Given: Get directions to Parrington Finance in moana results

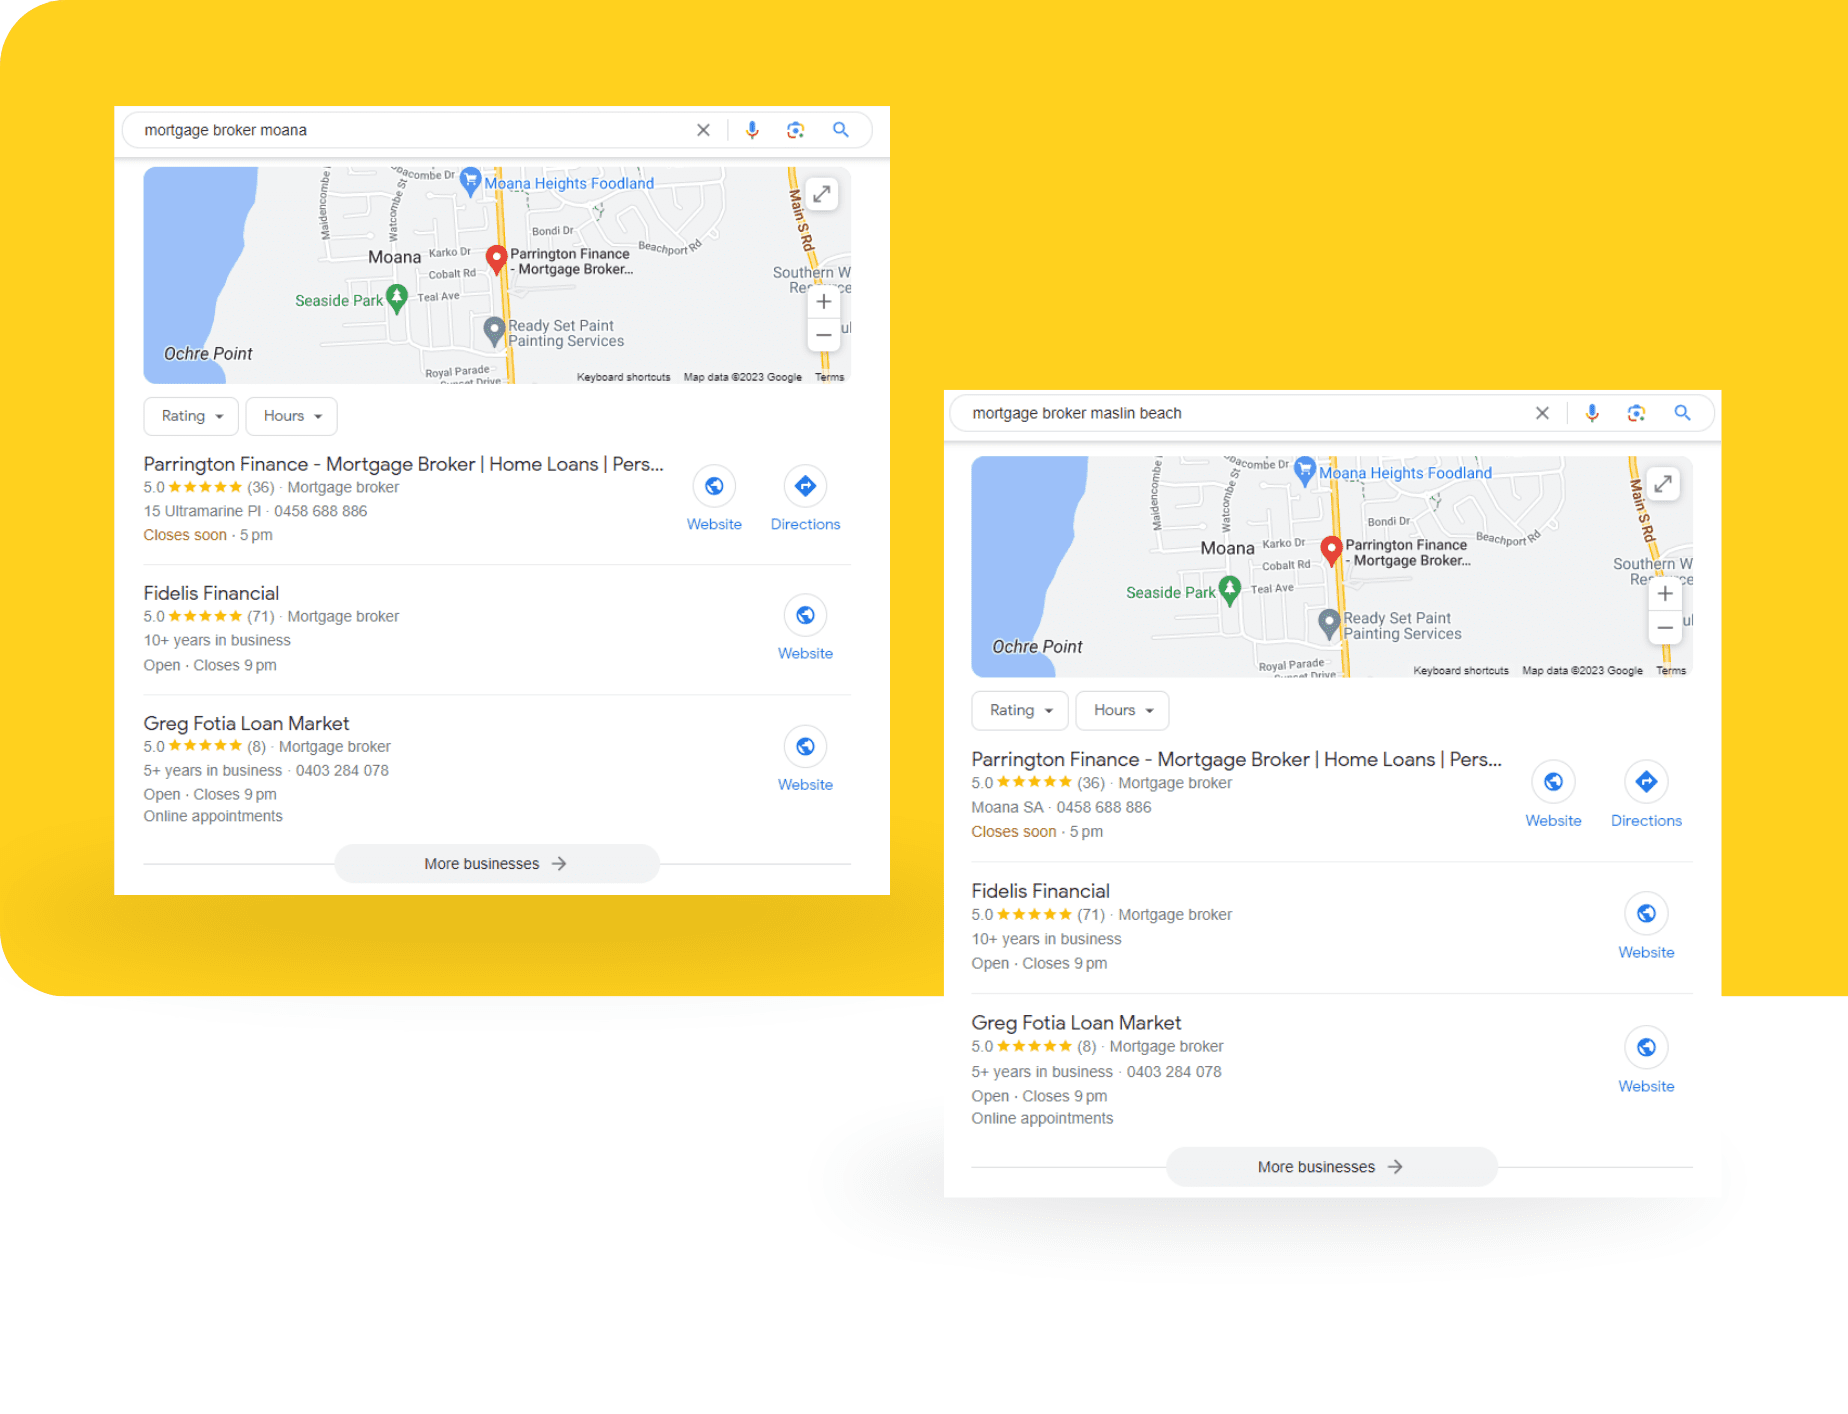Looking at the screenshot, I should point(805,498).
